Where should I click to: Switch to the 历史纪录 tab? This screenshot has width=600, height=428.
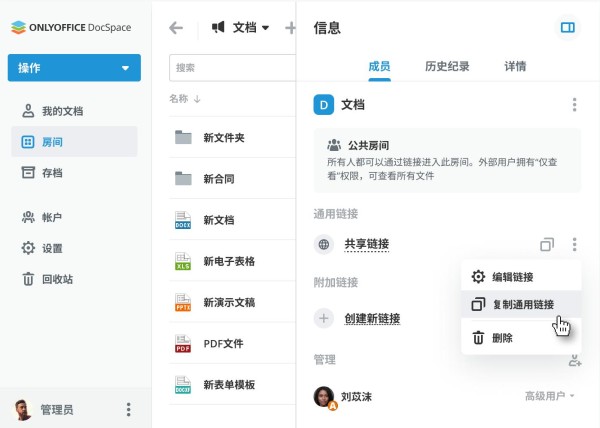point(447,67)
